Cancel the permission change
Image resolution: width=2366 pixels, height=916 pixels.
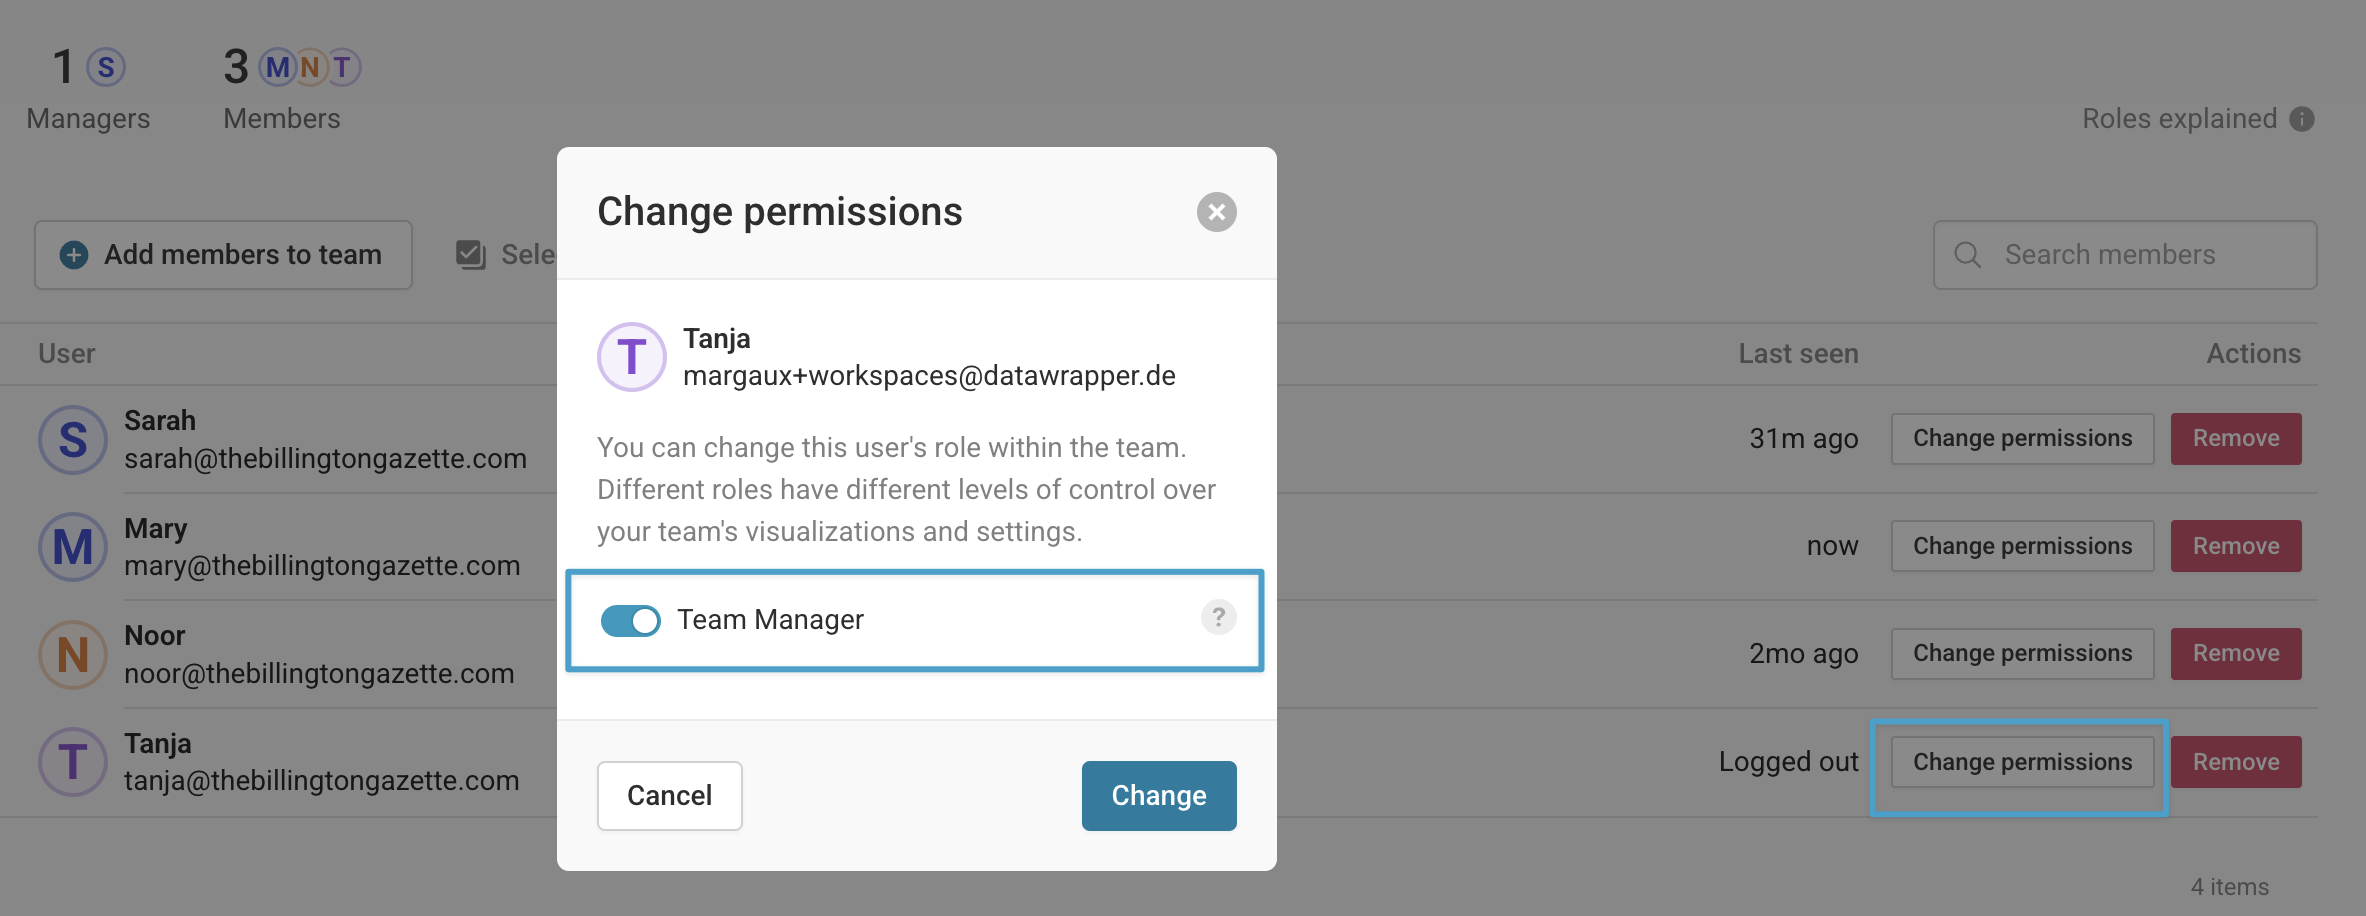click(669, 796)
